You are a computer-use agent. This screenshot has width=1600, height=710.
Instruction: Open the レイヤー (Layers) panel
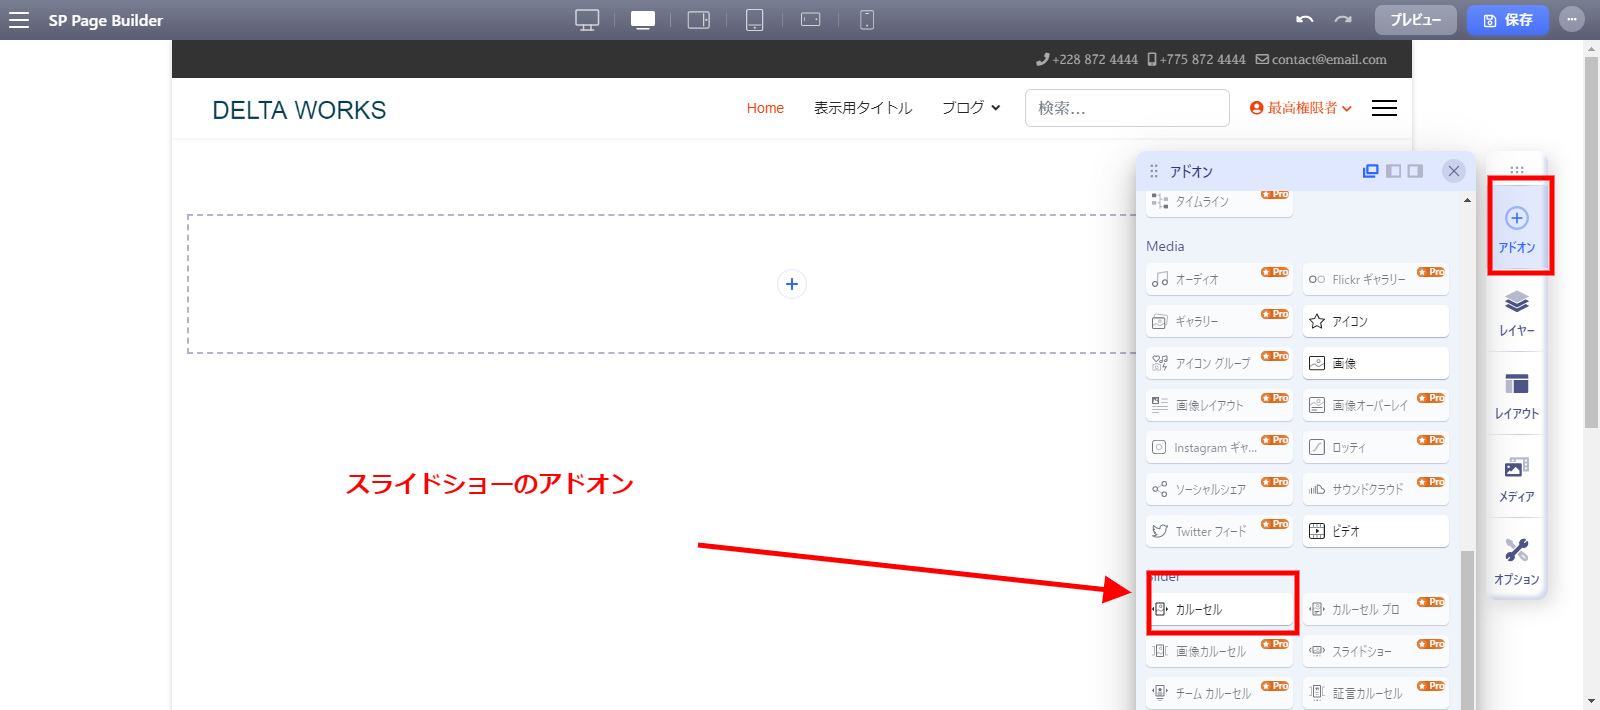click(x=1516, y=312)
